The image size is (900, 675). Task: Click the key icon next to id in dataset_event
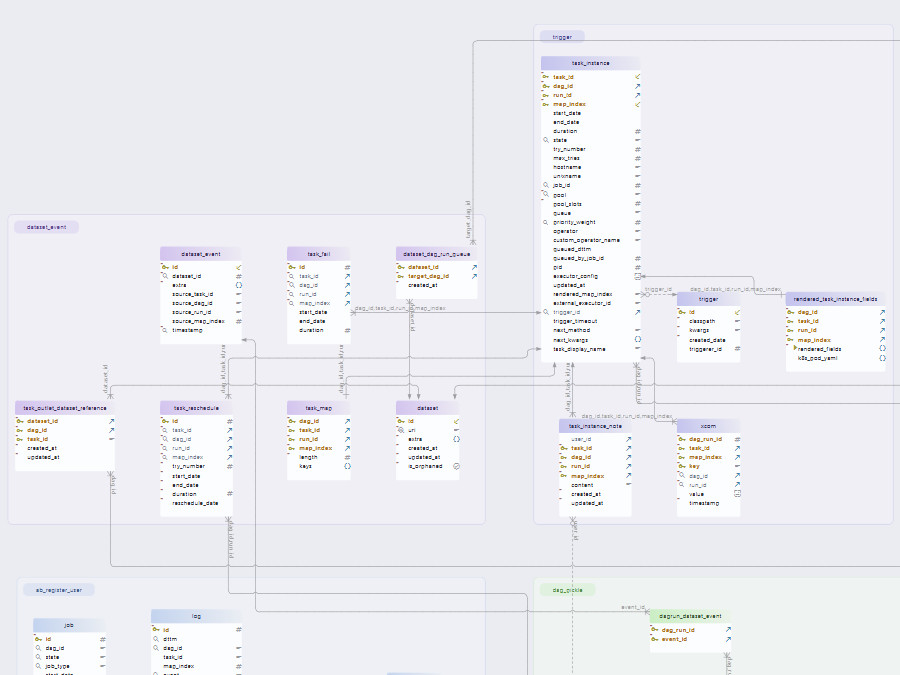pyautogui.click(x=164, y=266)
